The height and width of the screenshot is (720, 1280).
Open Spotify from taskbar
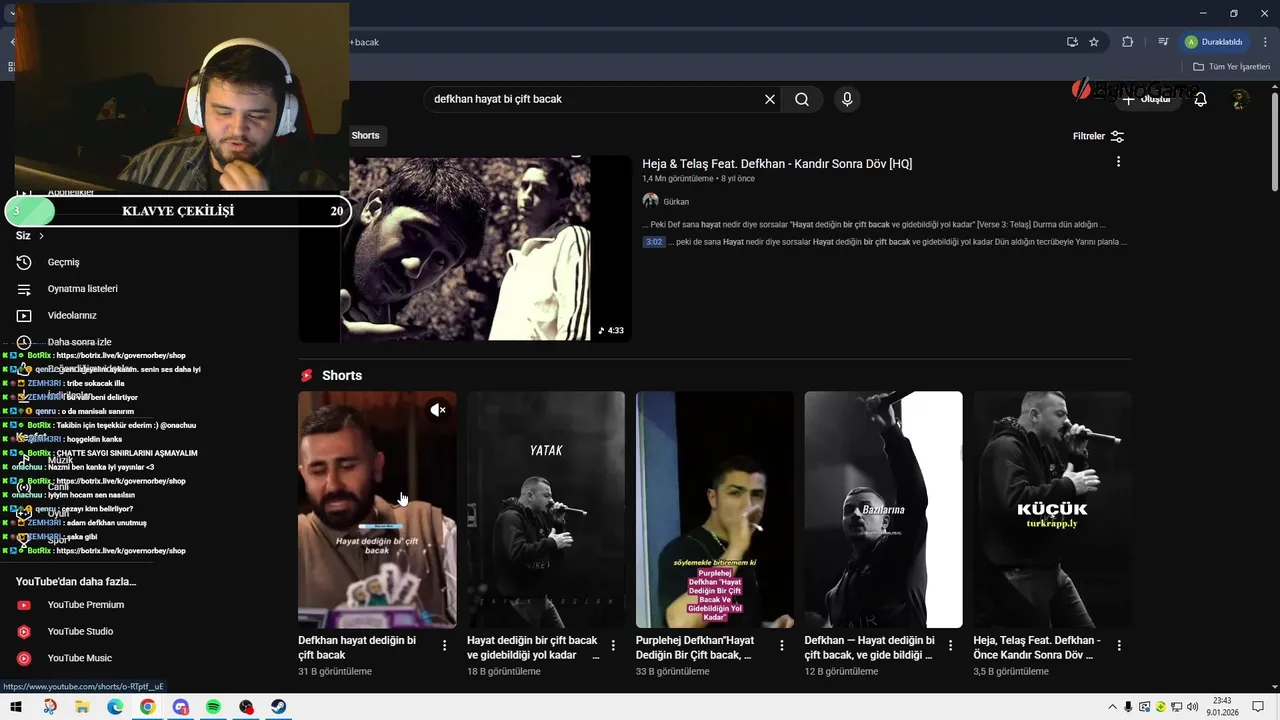point(213,707)
